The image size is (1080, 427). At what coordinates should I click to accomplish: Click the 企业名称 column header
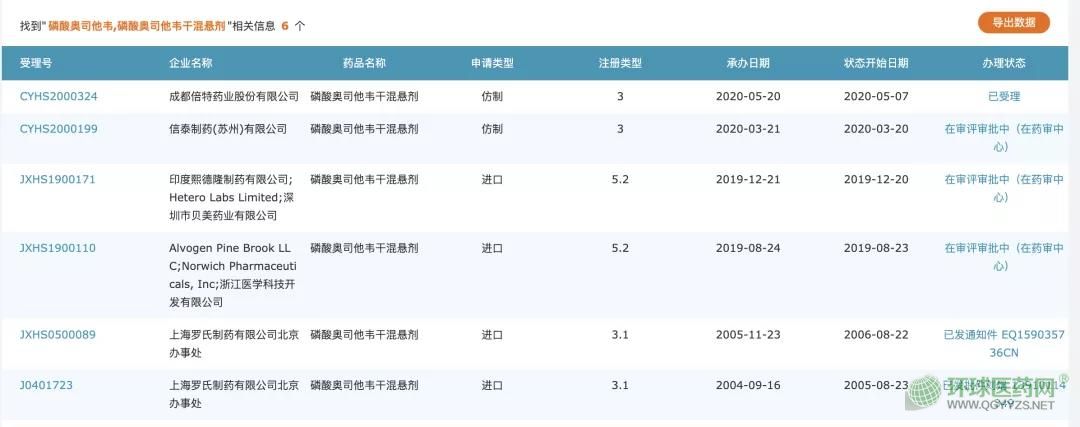[x=191, y=63]
